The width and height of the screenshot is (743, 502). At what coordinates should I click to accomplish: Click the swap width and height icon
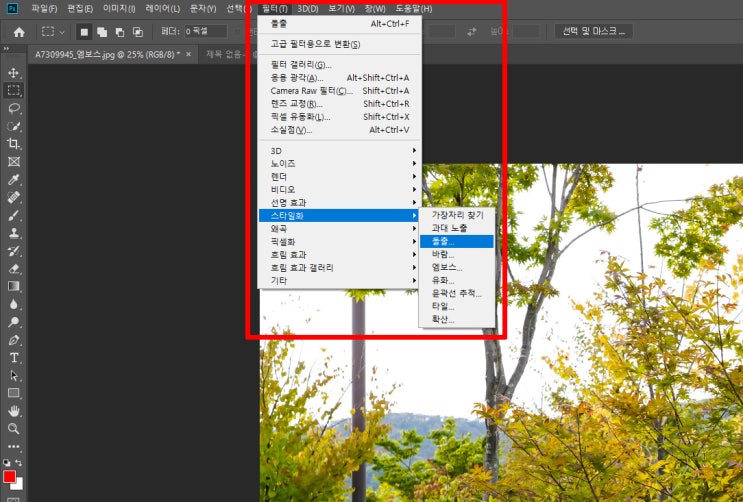[471, 32]
